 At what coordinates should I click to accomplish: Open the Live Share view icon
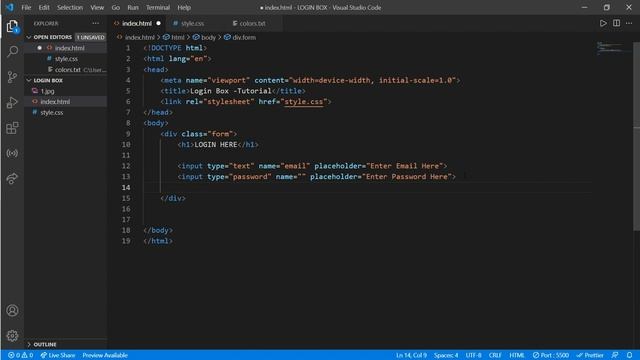[12, 178]
